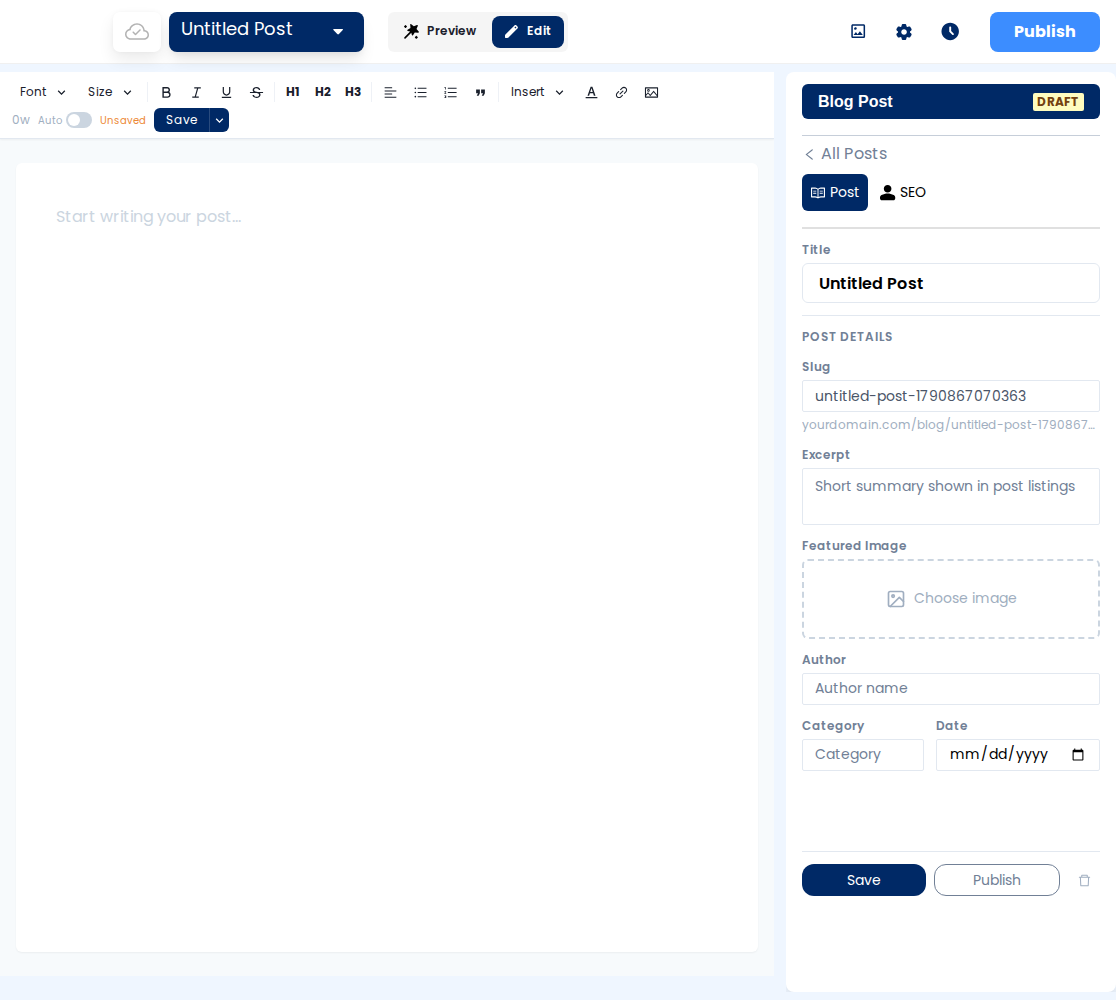The height and width of the screenshot is (1000, 1116).
Task: Click the post body editor area
Action: [386, 557]
